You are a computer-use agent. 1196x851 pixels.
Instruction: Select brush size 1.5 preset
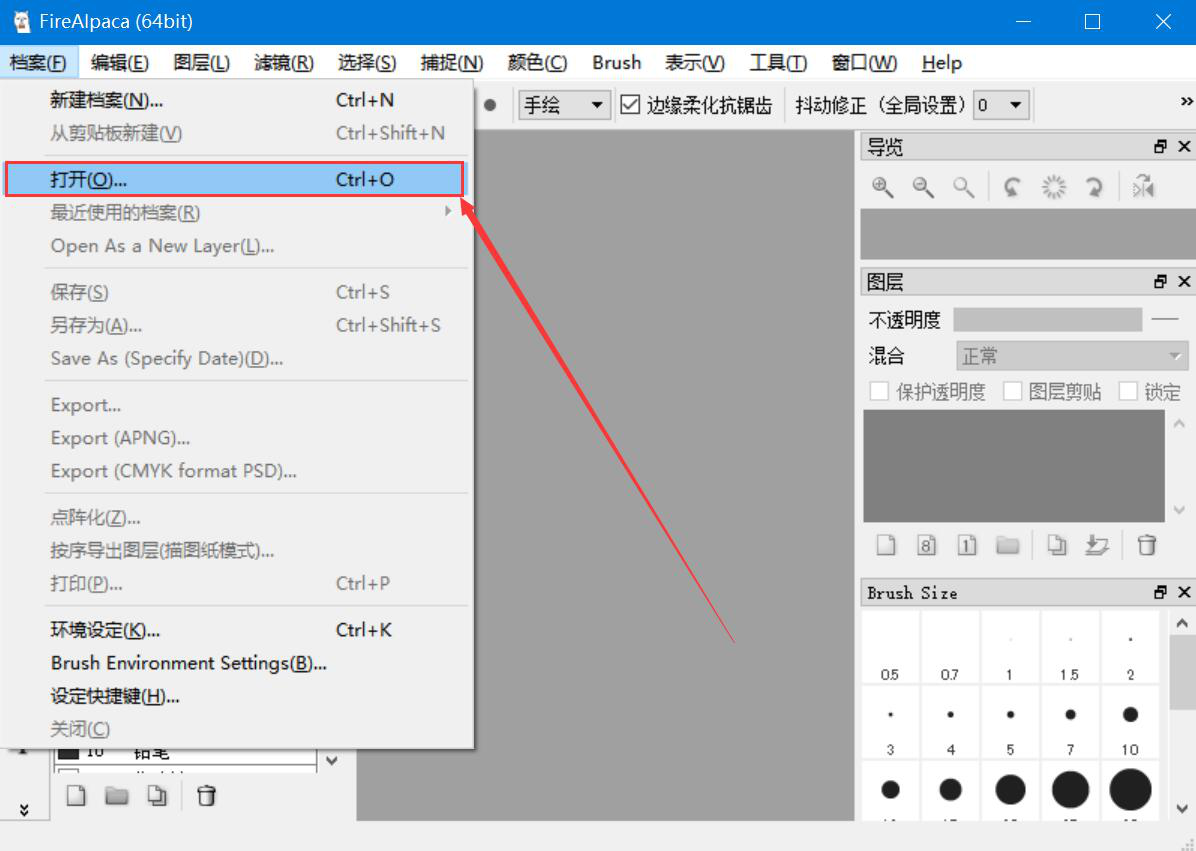pos(1070,647)
